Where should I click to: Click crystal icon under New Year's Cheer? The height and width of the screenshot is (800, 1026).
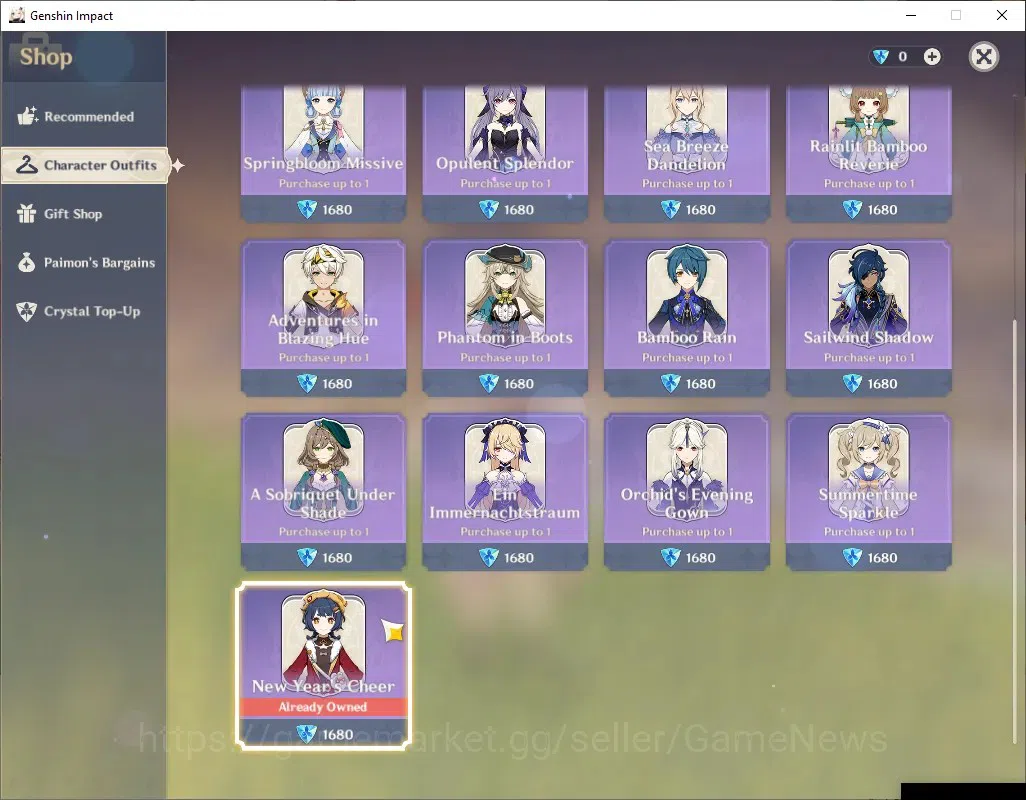coord(307,734)
